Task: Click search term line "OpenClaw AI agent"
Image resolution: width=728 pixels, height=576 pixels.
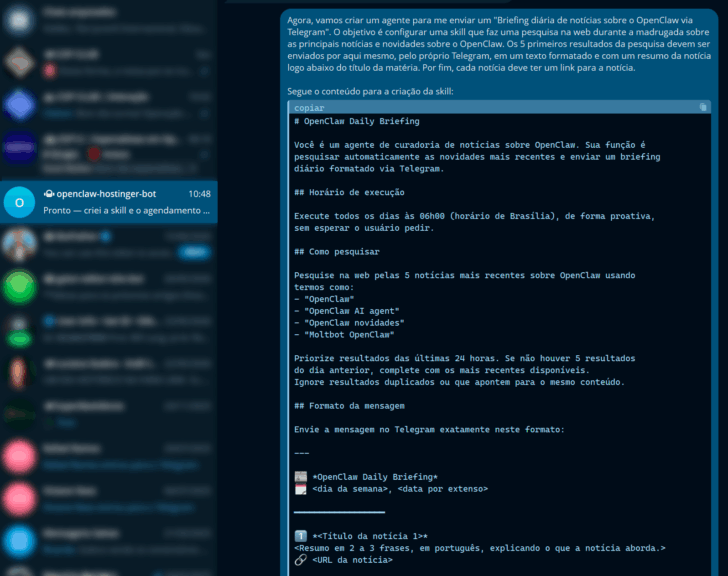Action: point(347,311)
